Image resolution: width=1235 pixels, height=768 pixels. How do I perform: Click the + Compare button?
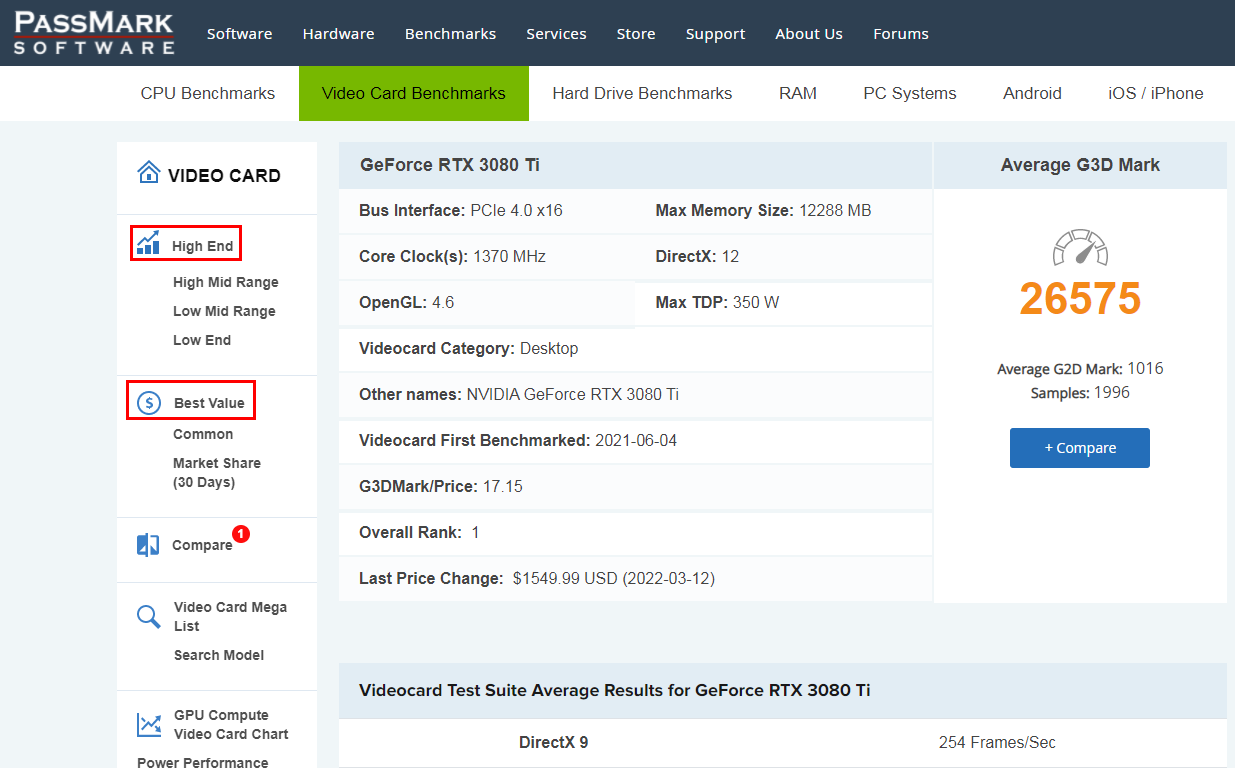[x=1080, y=448]
